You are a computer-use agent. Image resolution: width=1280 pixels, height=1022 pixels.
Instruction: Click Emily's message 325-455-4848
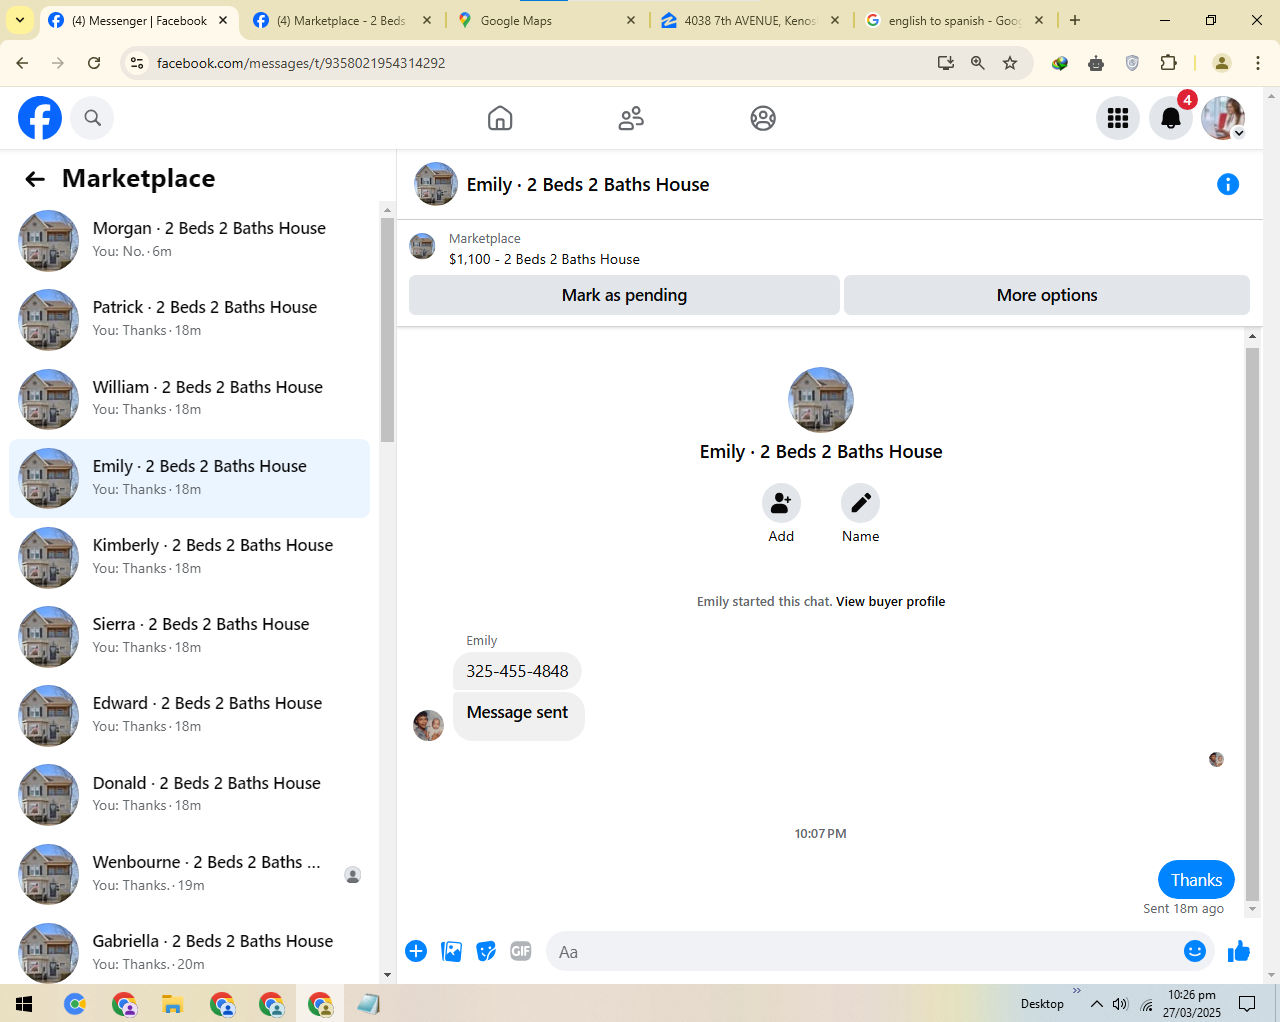517,671
